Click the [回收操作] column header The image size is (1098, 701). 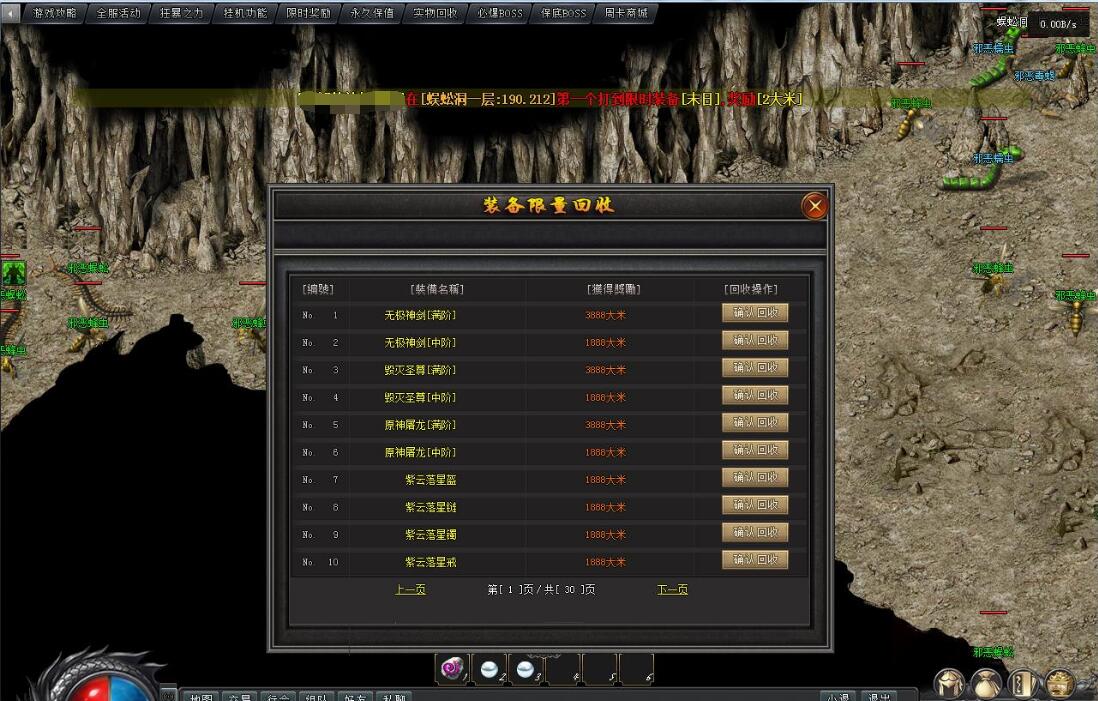point(751,289)
